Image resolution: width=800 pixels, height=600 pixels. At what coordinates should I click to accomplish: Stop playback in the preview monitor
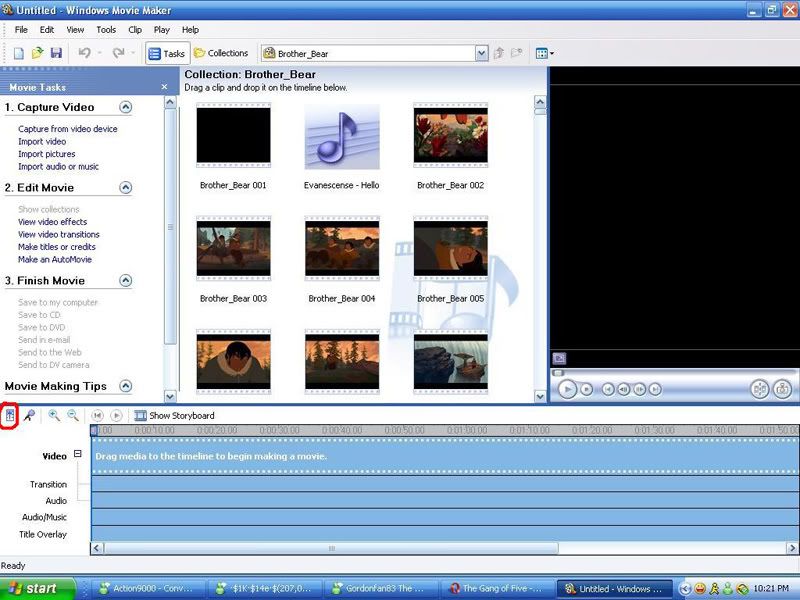(x=587, y=389)
